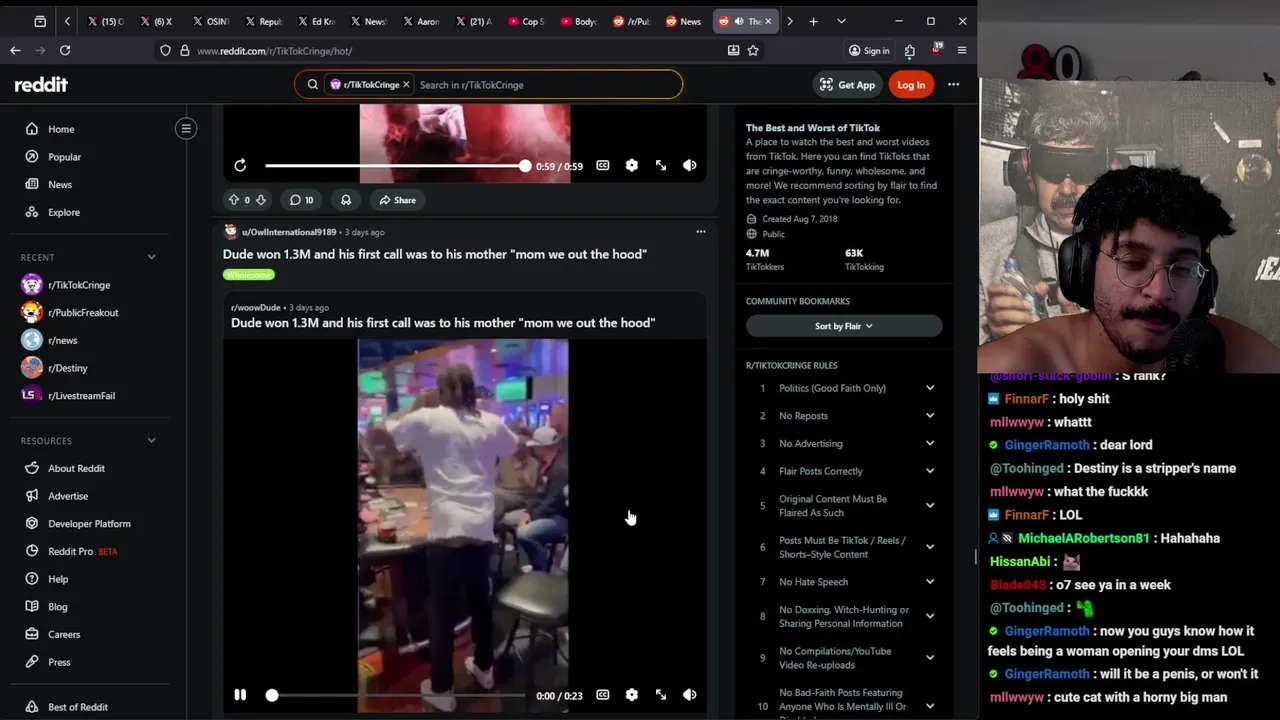Go back in browser
Viewport: 1280px width, 720px height.
click(15, 50)
